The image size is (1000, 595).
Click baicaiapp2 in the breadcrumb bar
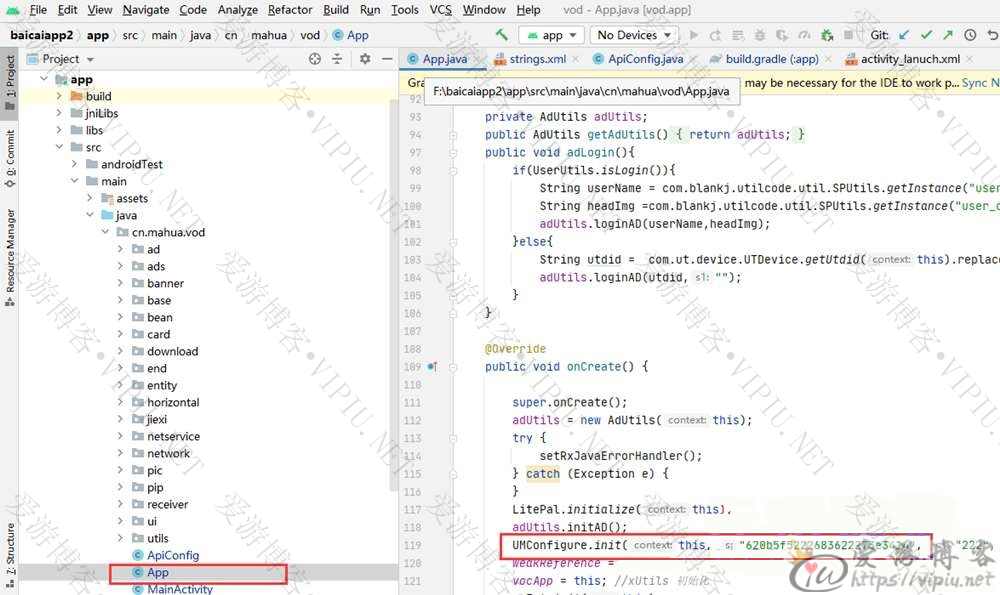pyautogui.click(x=41, y=35)
